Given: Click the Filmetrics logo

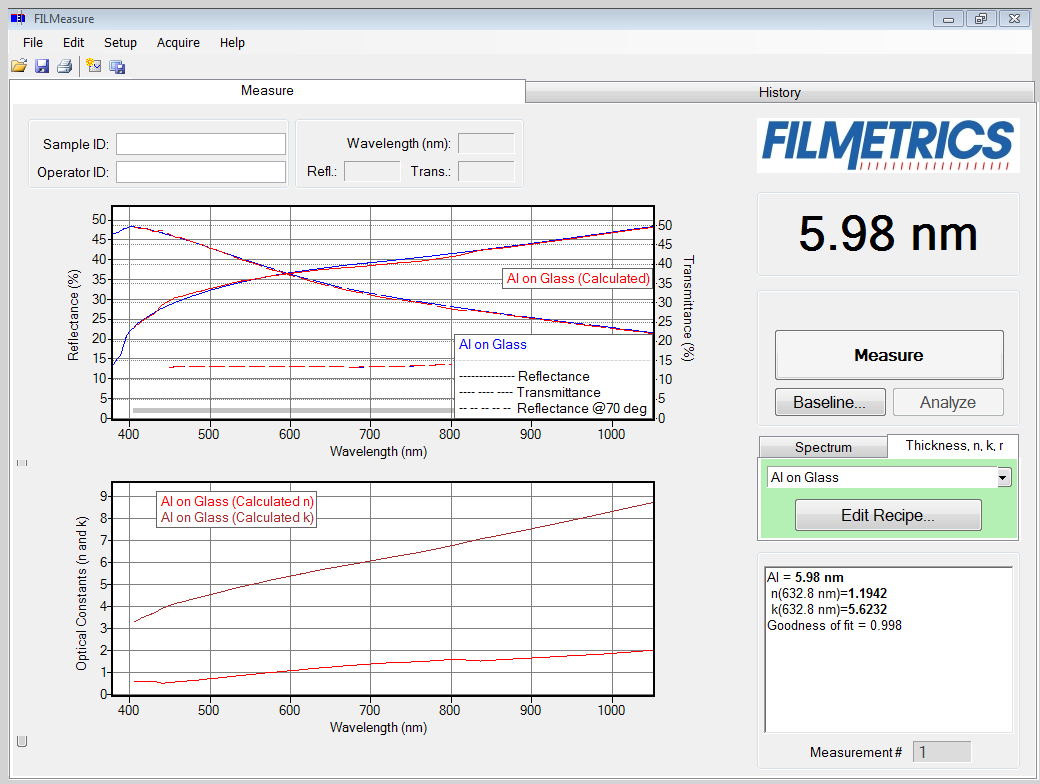Looking at the screenshot, I should [888, 145].
